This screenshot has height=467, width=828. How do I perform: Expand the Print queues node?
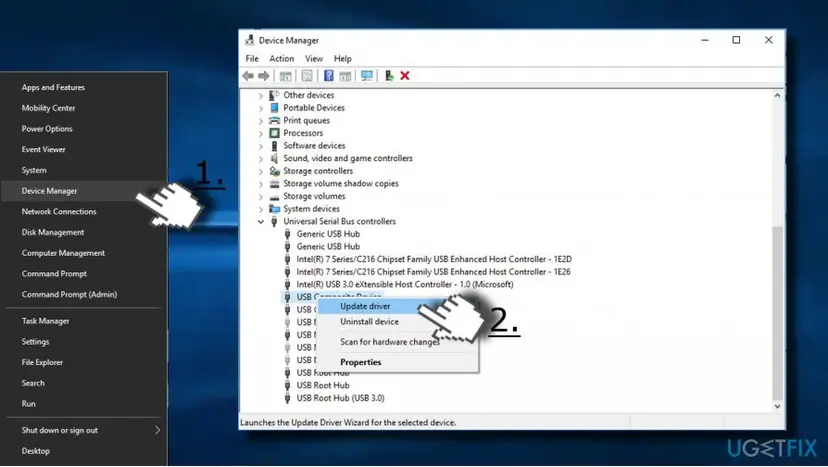coord(260,121)
